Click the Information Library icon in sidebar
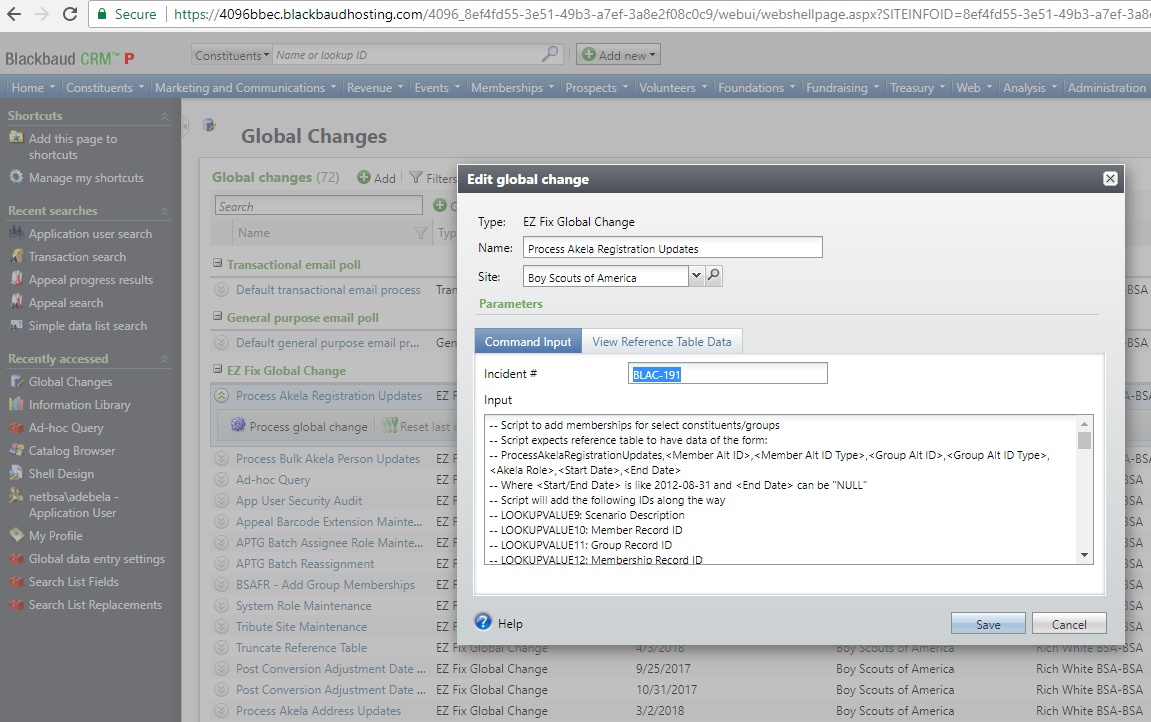 [x=16, y=405]
